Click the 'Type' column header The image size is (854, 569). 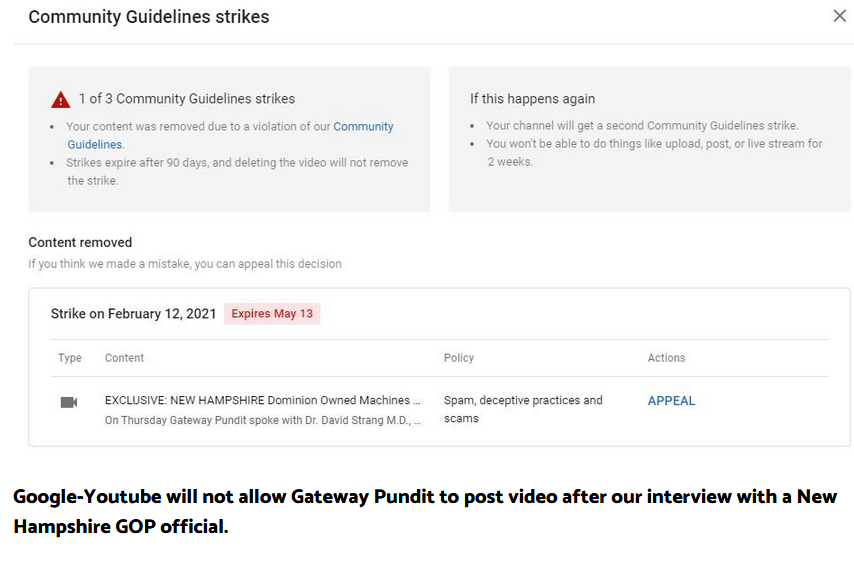pos(70,358)
